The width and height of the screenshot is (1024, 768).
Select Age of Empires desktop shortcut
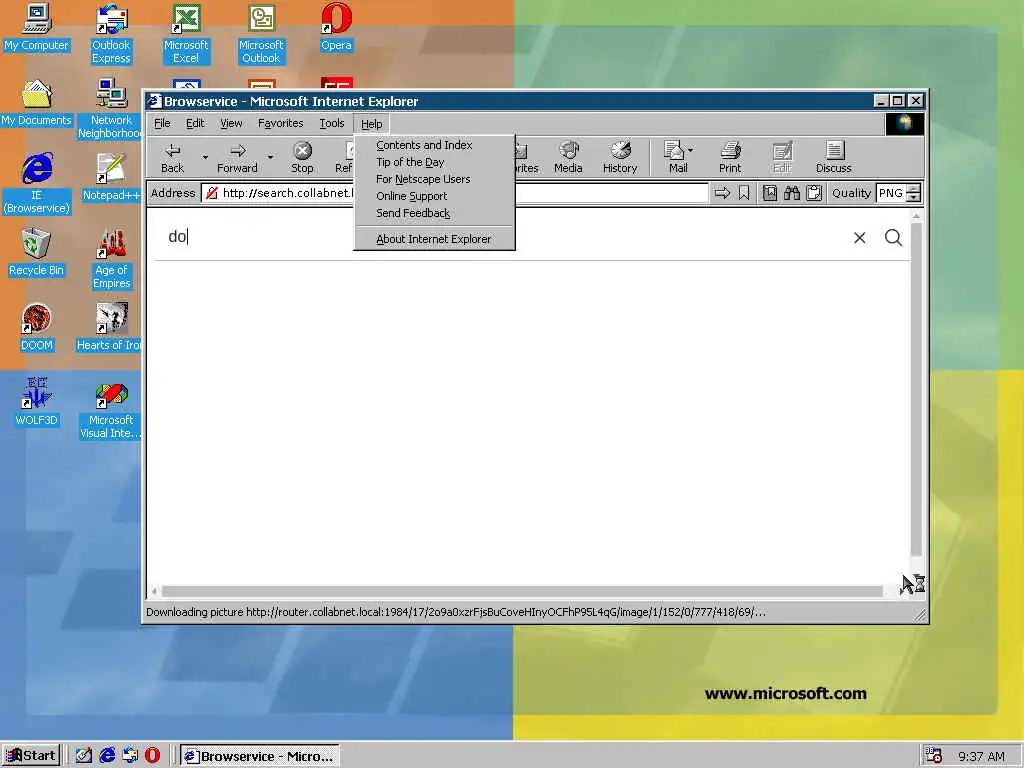(x=111, y=259)
